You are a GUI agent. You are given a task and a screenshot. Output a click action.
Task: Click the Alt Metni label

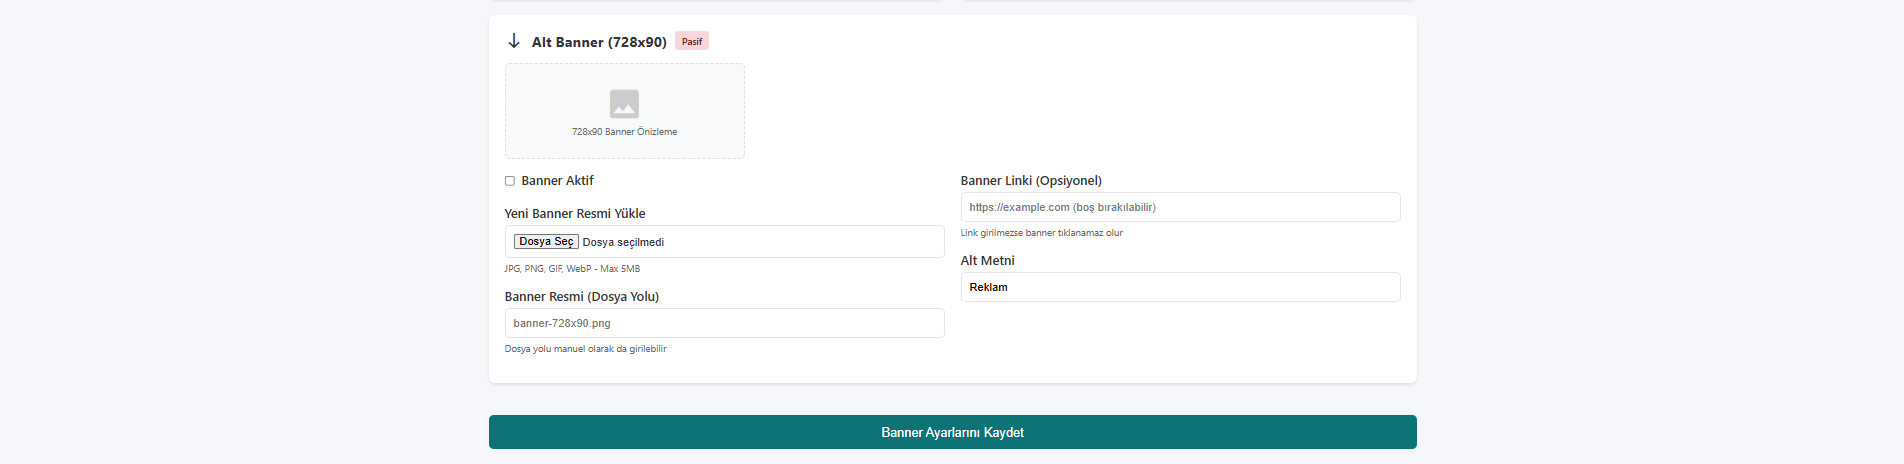pos(987,261)
